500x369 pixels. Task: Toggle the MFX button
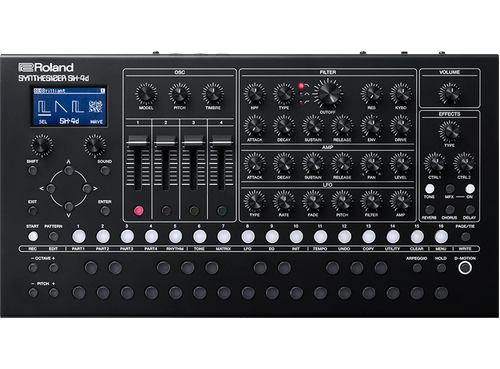(450, 189)
